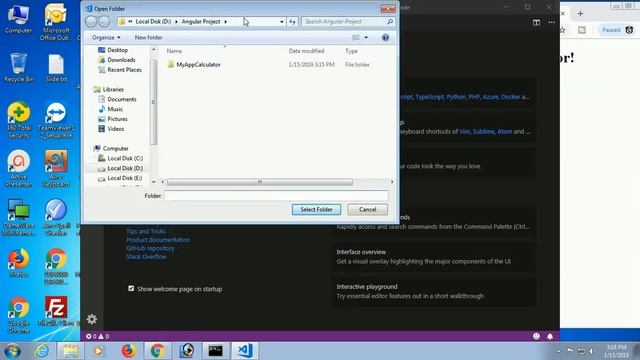640x360 pixels.
Task: Open the change view options dropdown arrow
Action: pos(366,38)
